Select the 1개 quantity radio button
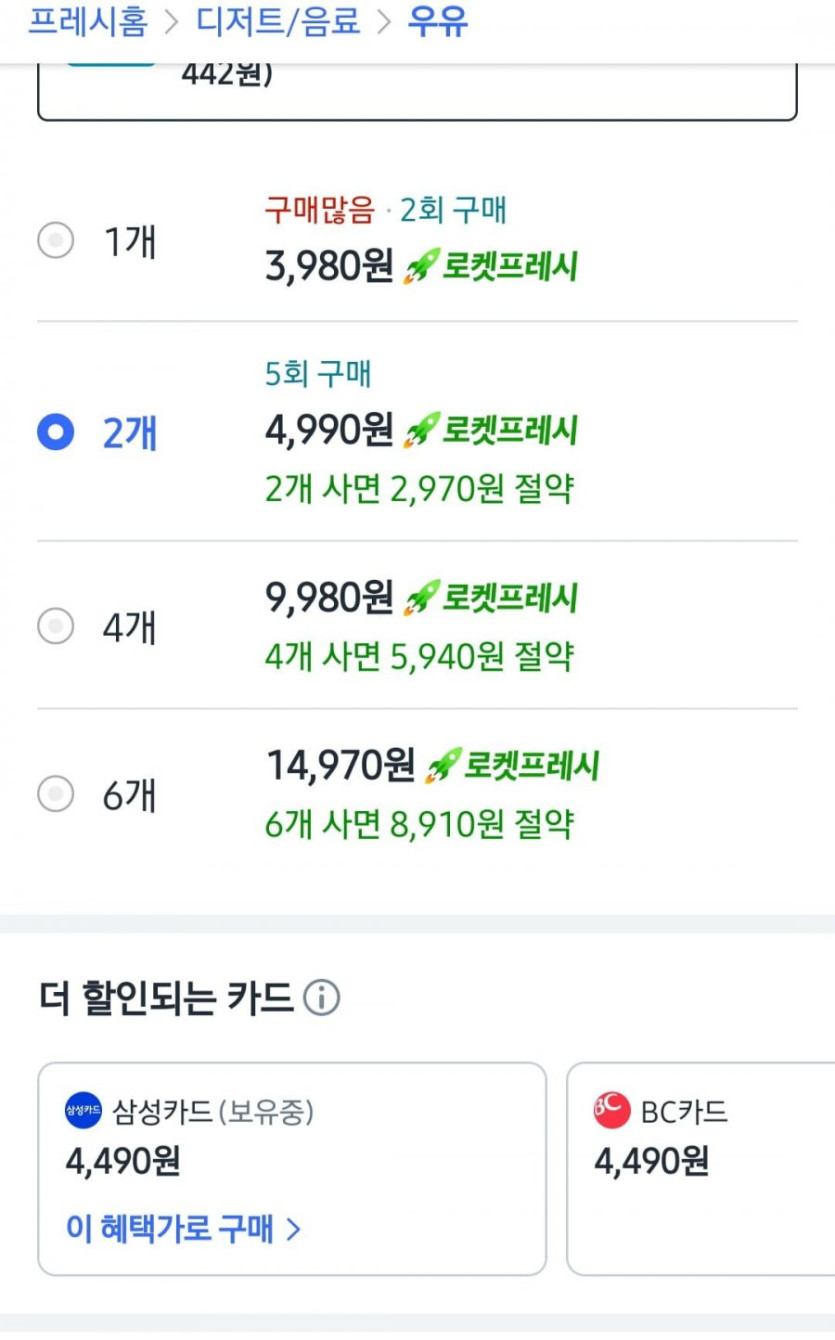 click(55, 241)
